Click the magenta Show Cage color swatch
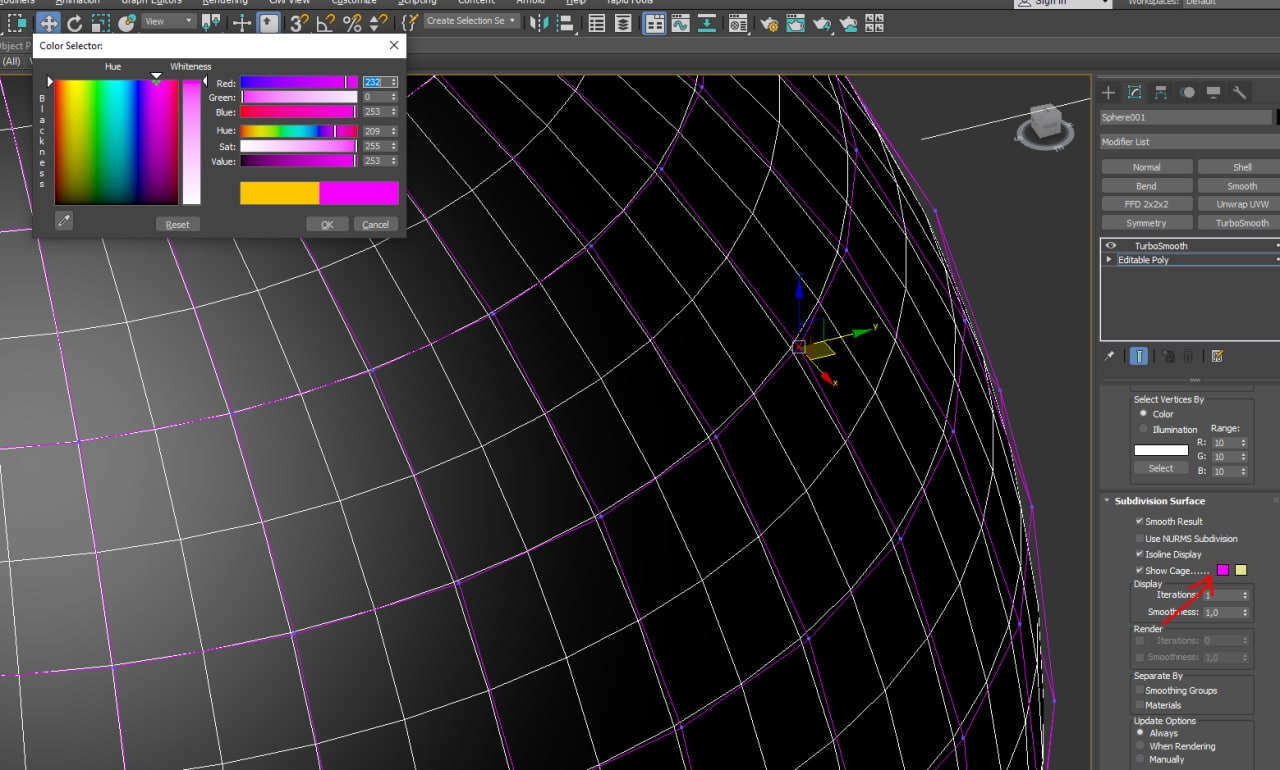The height and width of the screenshot is (770, 1280). click(x=1222, y=570)
